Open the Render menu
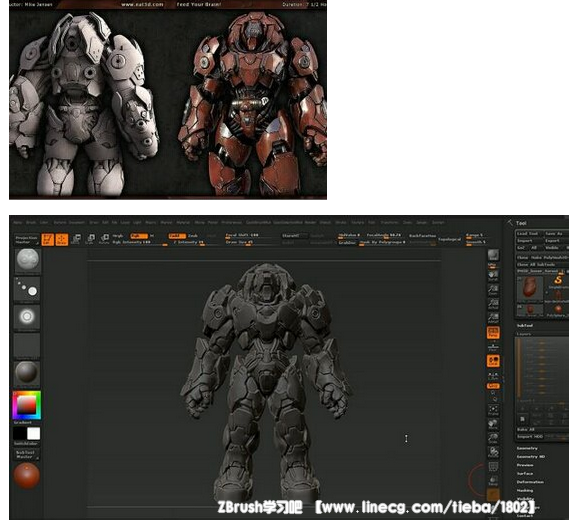Viewport: 572px width, 524px height. coord(310,222)
